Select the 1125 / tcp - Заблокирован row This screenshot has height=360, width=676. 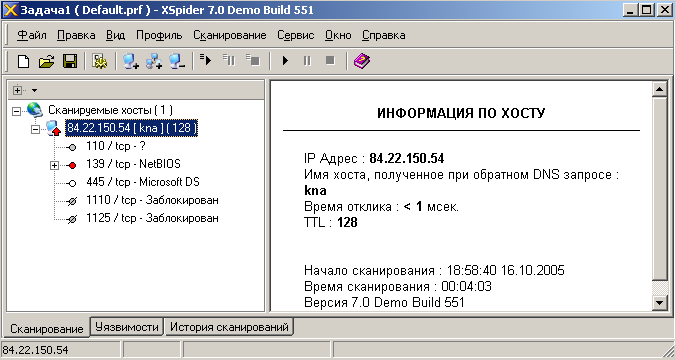[152, 218]
